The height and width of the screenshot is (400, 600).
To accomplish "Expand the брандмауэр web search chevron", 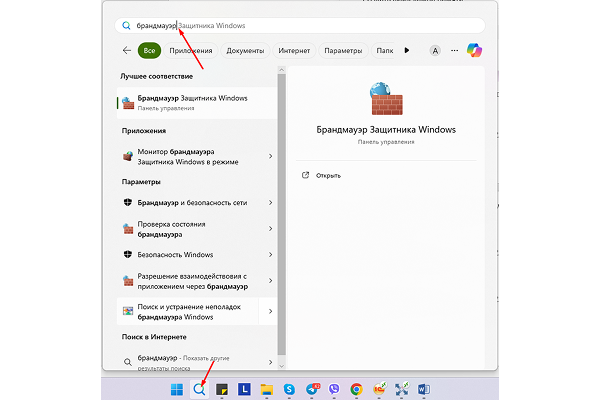I will [271, 362].
